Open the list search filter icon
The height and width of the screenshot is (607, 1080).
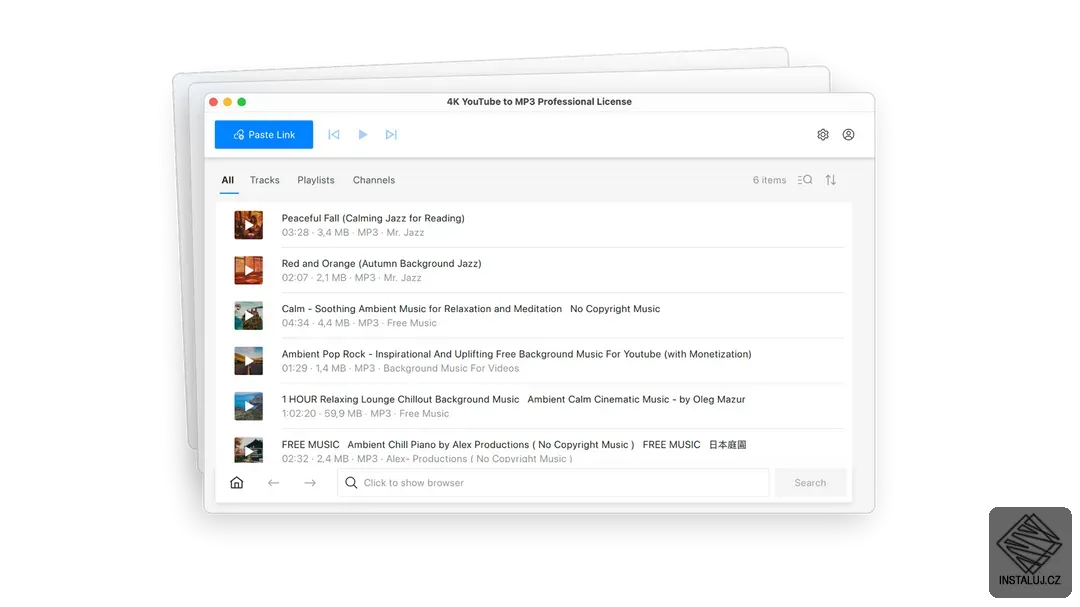click(x=805, y=180)
